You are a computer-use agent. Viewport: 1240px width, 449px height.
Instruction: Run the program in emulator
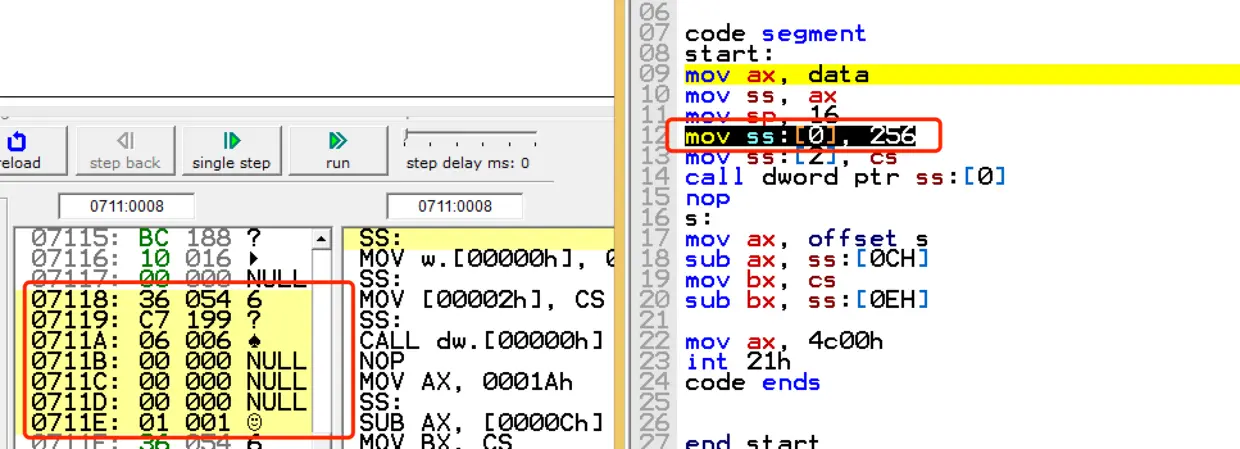(338, 150)
